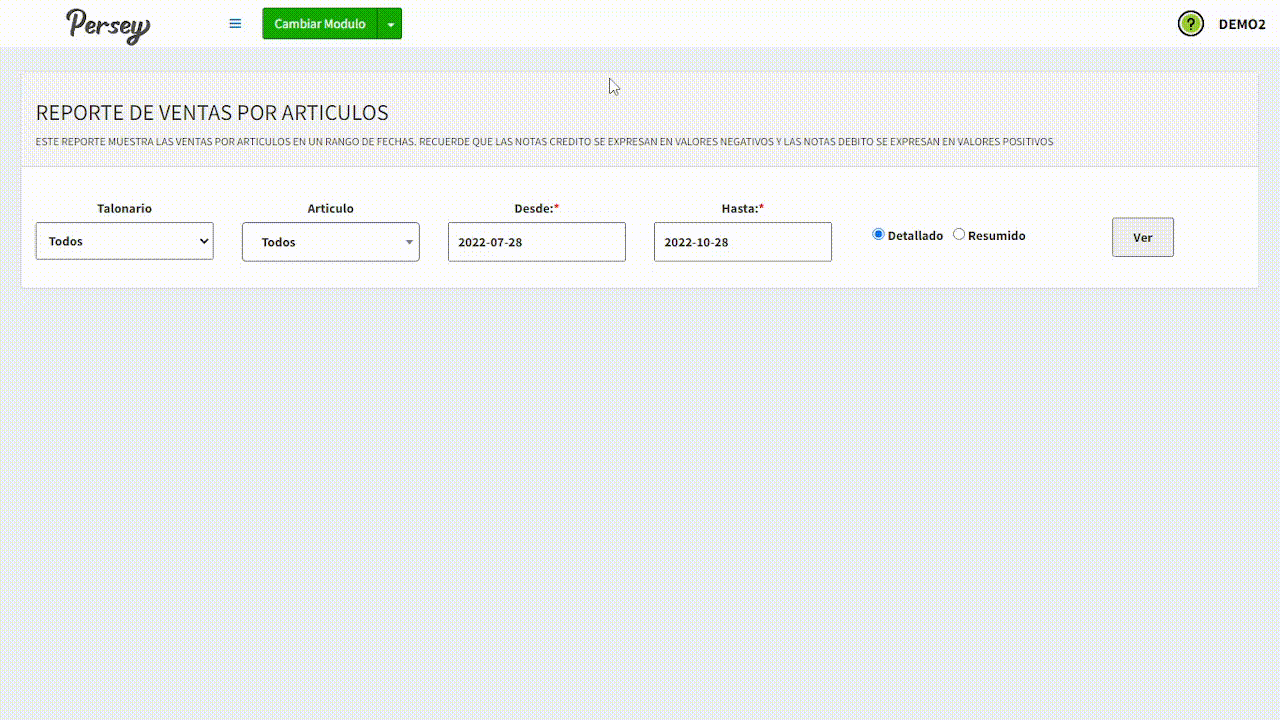Toggle the hamburger sidebar menu icon
This screenshot has width=1280, height=720.
(x=235, y=24)
